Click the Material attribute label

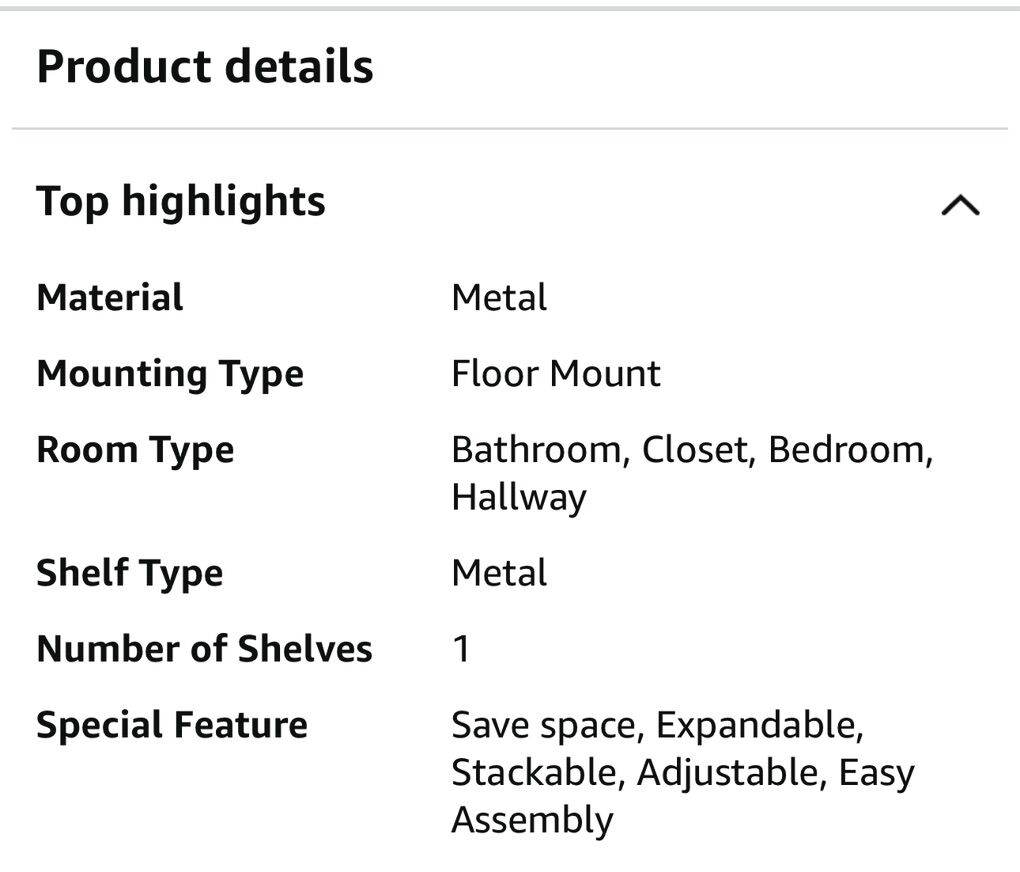click(x=110, y=298)
